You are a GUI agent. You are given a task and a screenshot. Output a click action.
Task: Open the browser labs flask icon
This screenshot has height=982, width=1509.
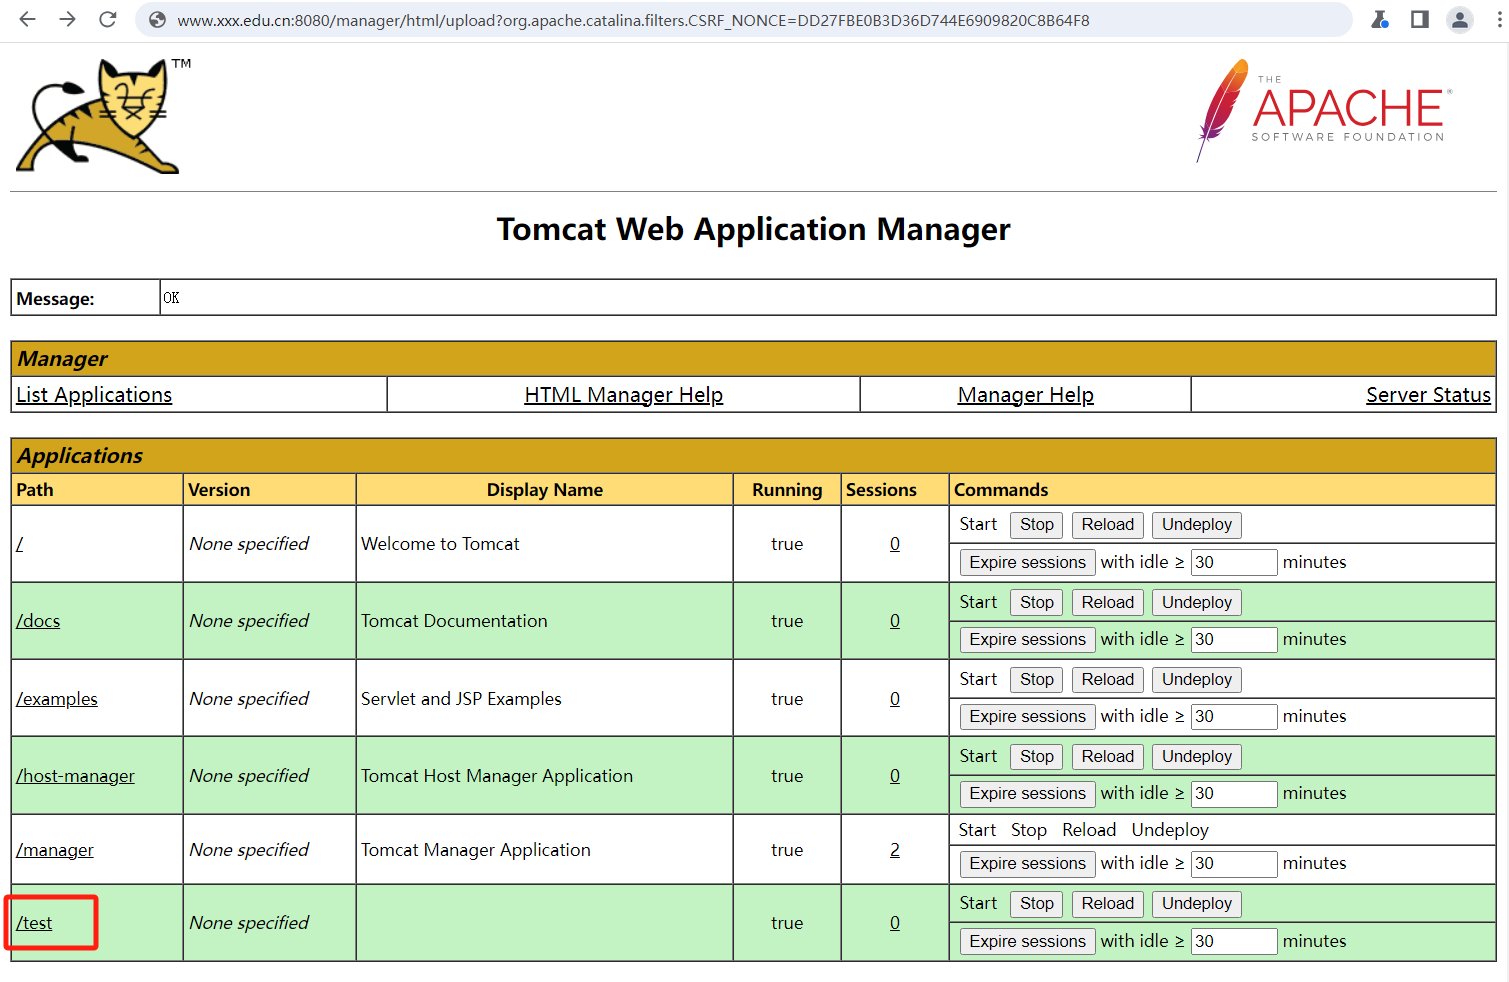[1380, 19]
